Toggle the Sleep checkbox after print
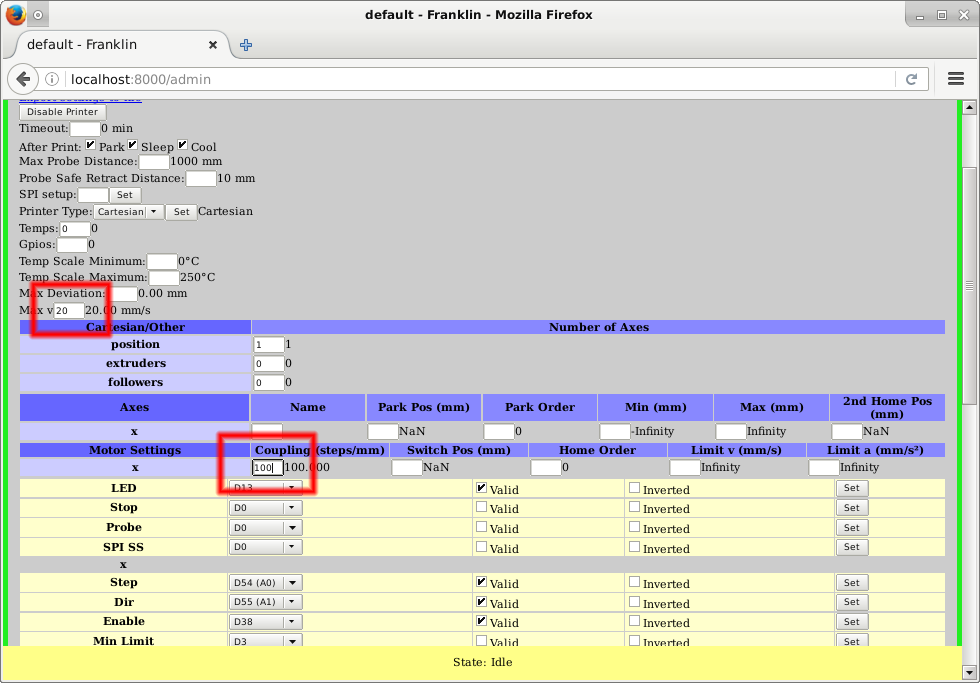 (x=132, y=145)
